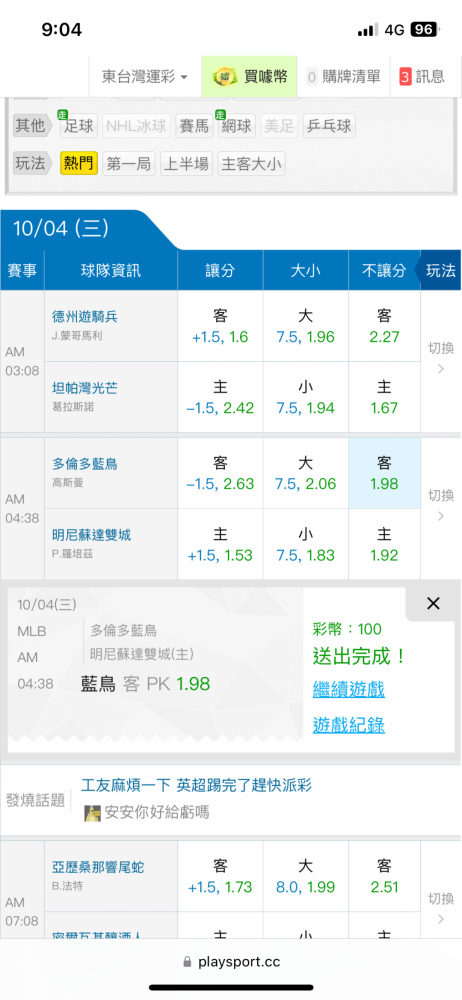
Task: Open the 遊戲紀錄 link
Action: [348, 725]
